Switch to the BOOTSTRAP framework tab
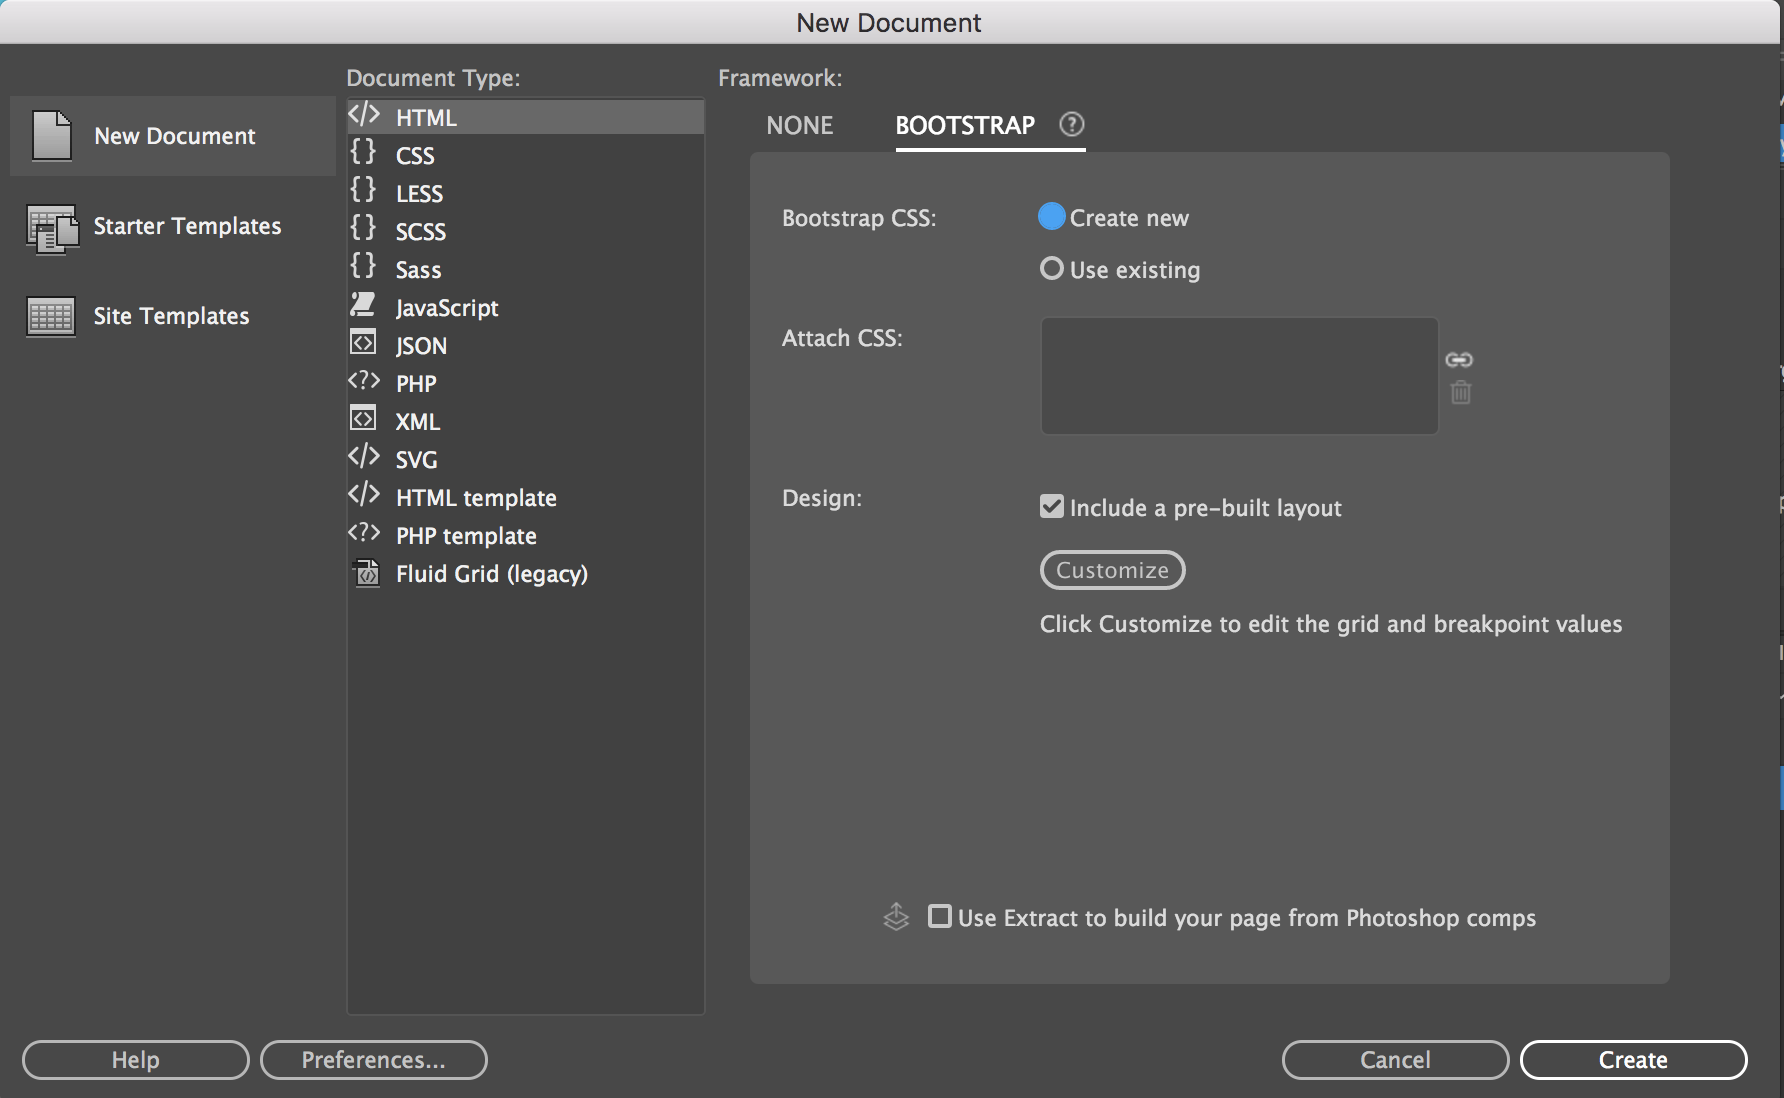The height and width of the screenshot is (1098, 1784). (964, 126)
